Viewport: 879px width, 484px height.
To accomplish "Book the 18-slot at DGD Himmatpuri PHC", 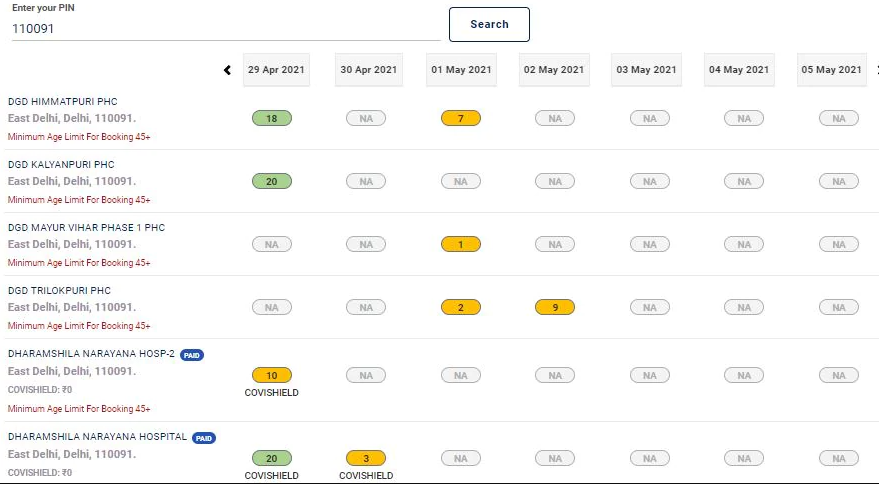I will [x=272, y=118].
